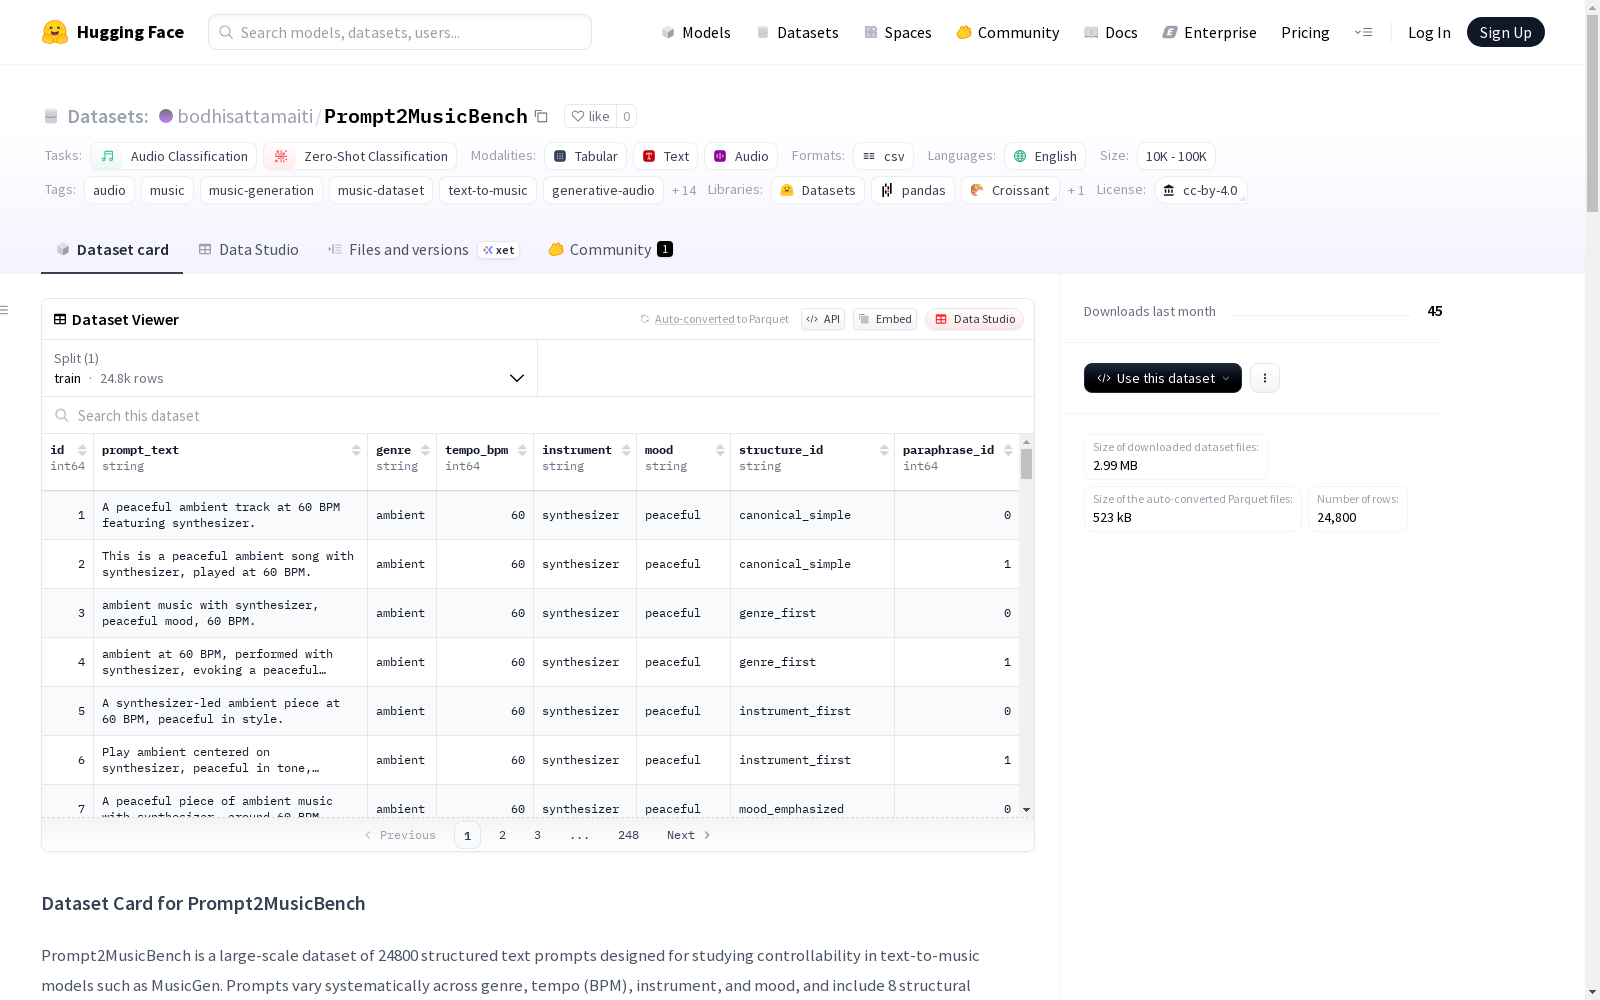
Task: Open Data Studio from the viewer header
Action: click(x=975, y=319)
